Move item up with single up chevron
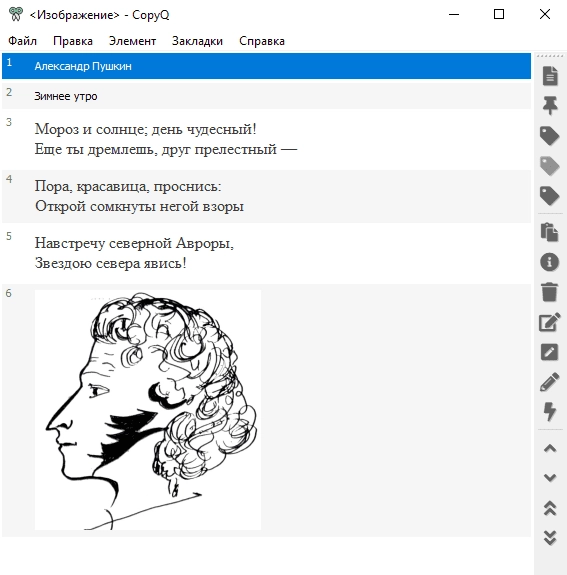Viewport: 567px width, 575px height. tap(550, 448)
